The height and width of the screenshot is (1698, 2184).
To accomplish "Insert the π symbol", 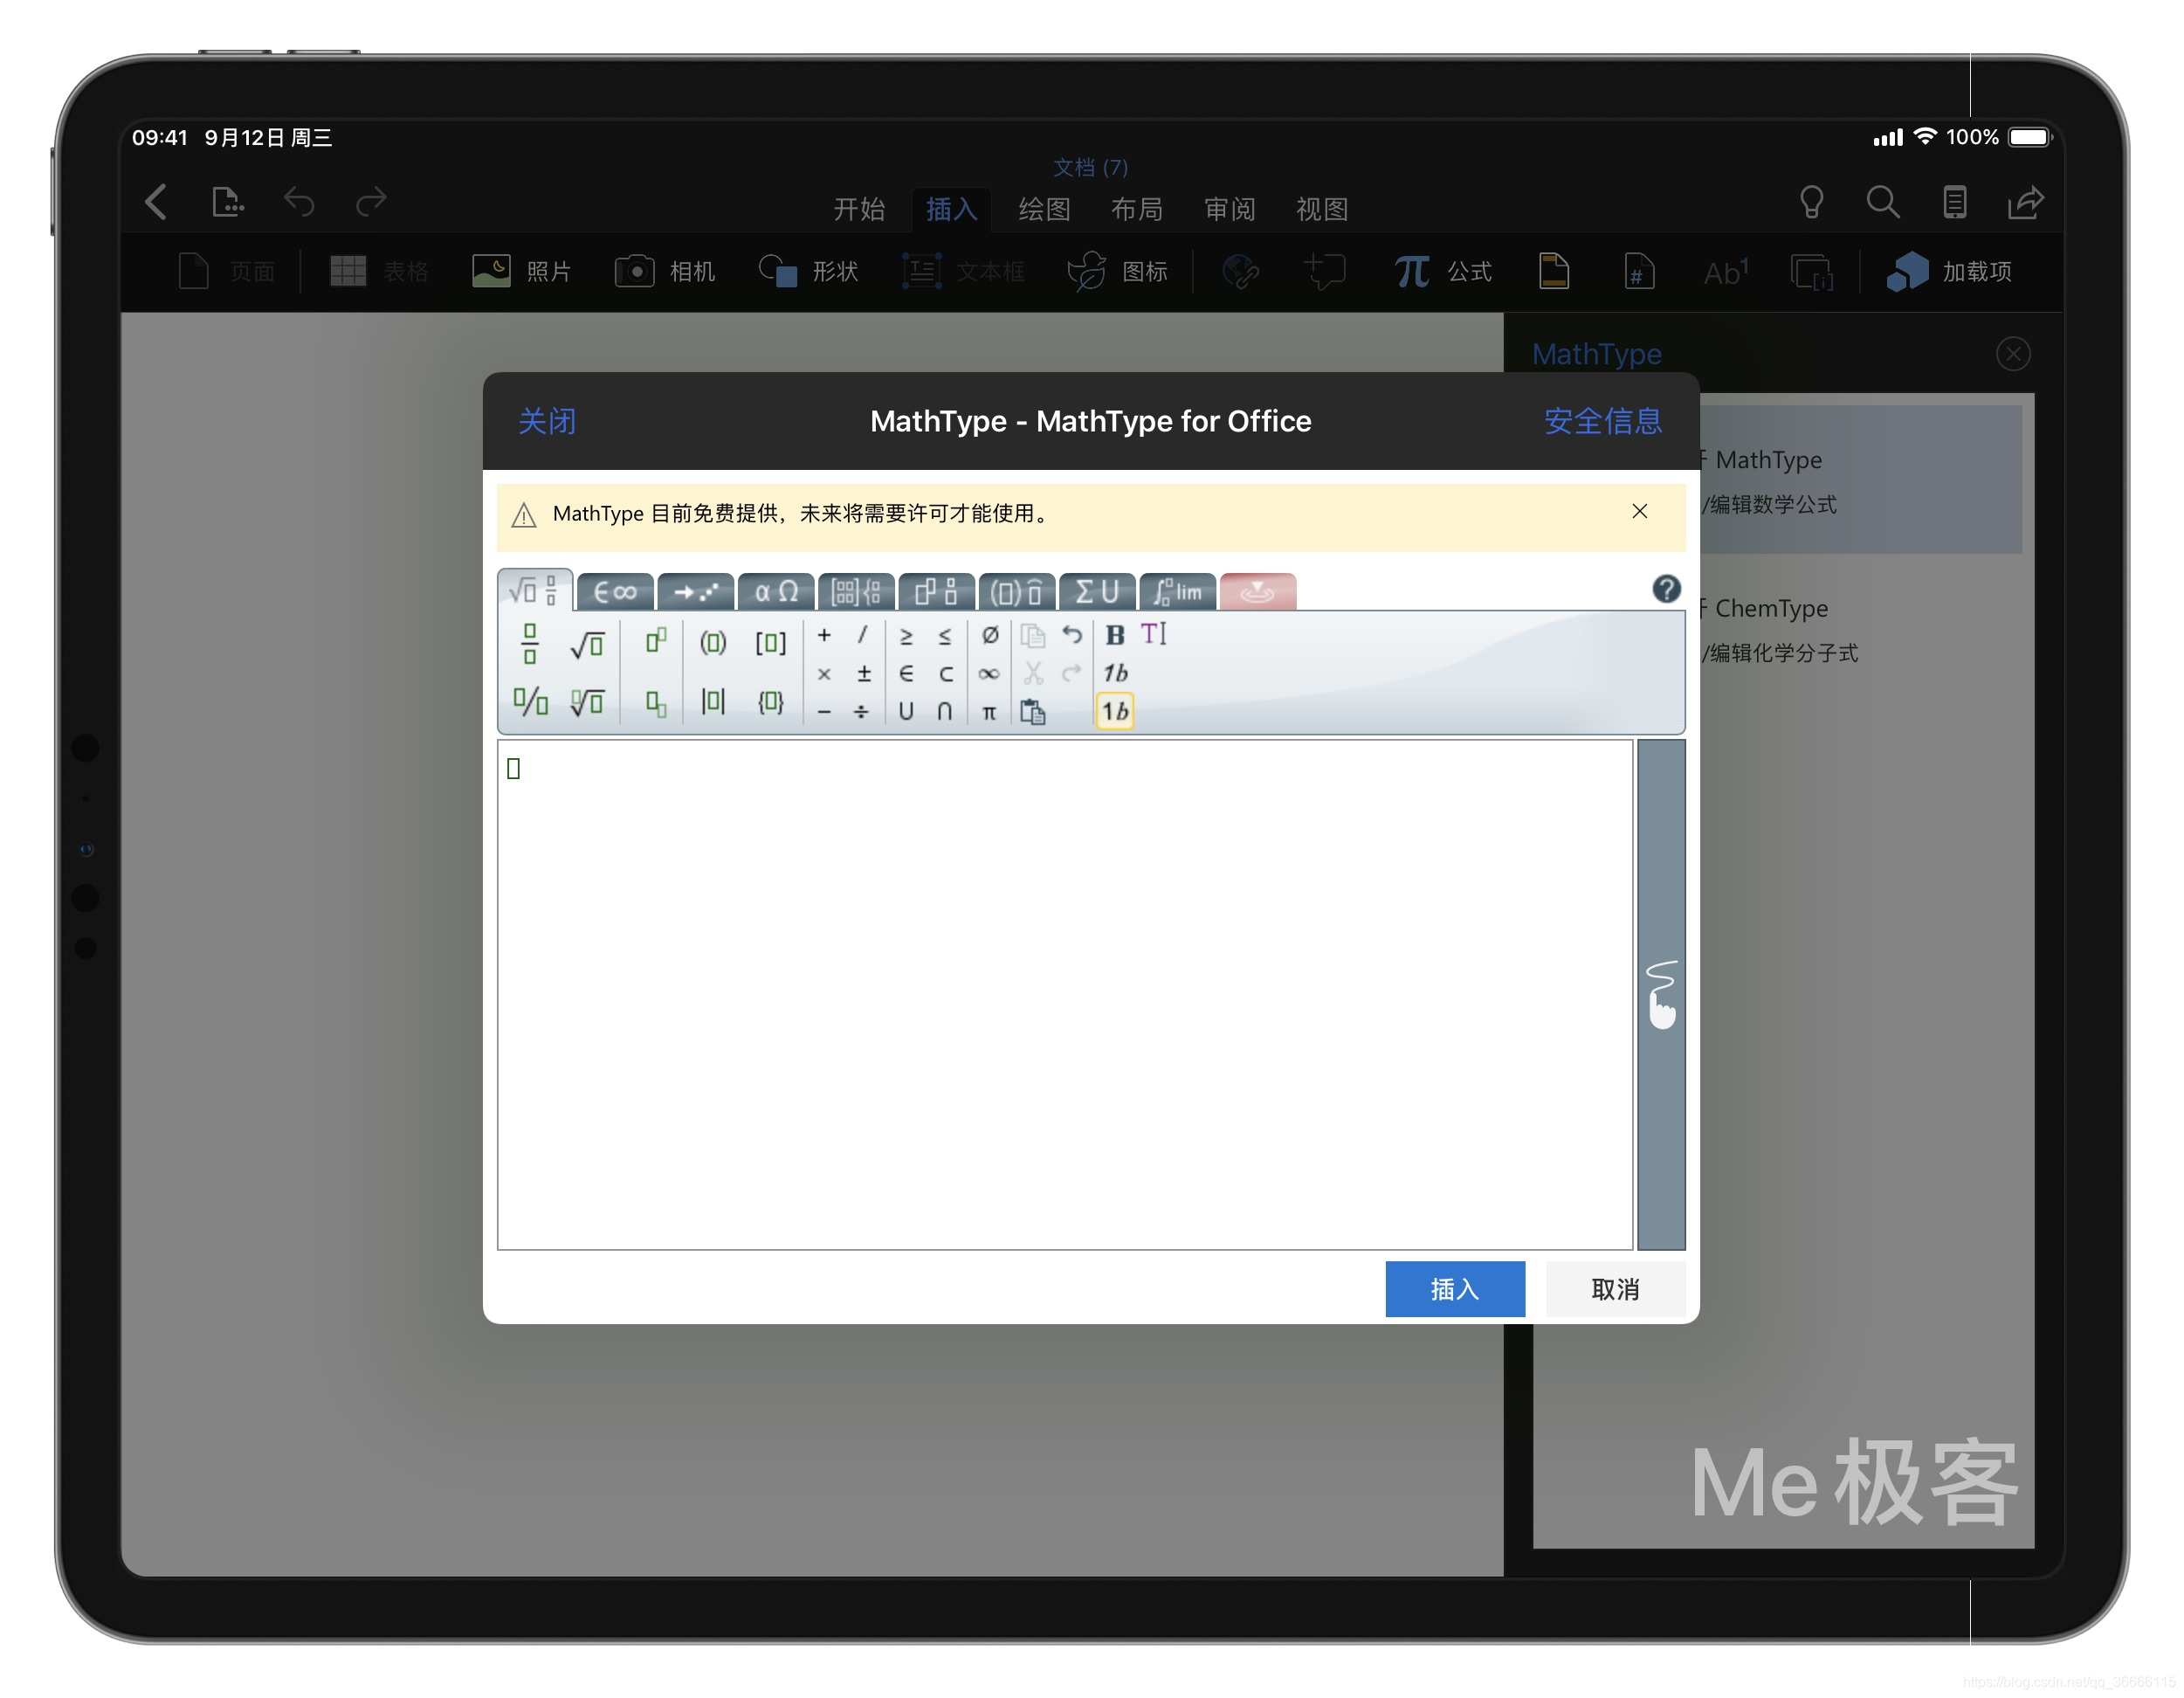I will 990,712.
